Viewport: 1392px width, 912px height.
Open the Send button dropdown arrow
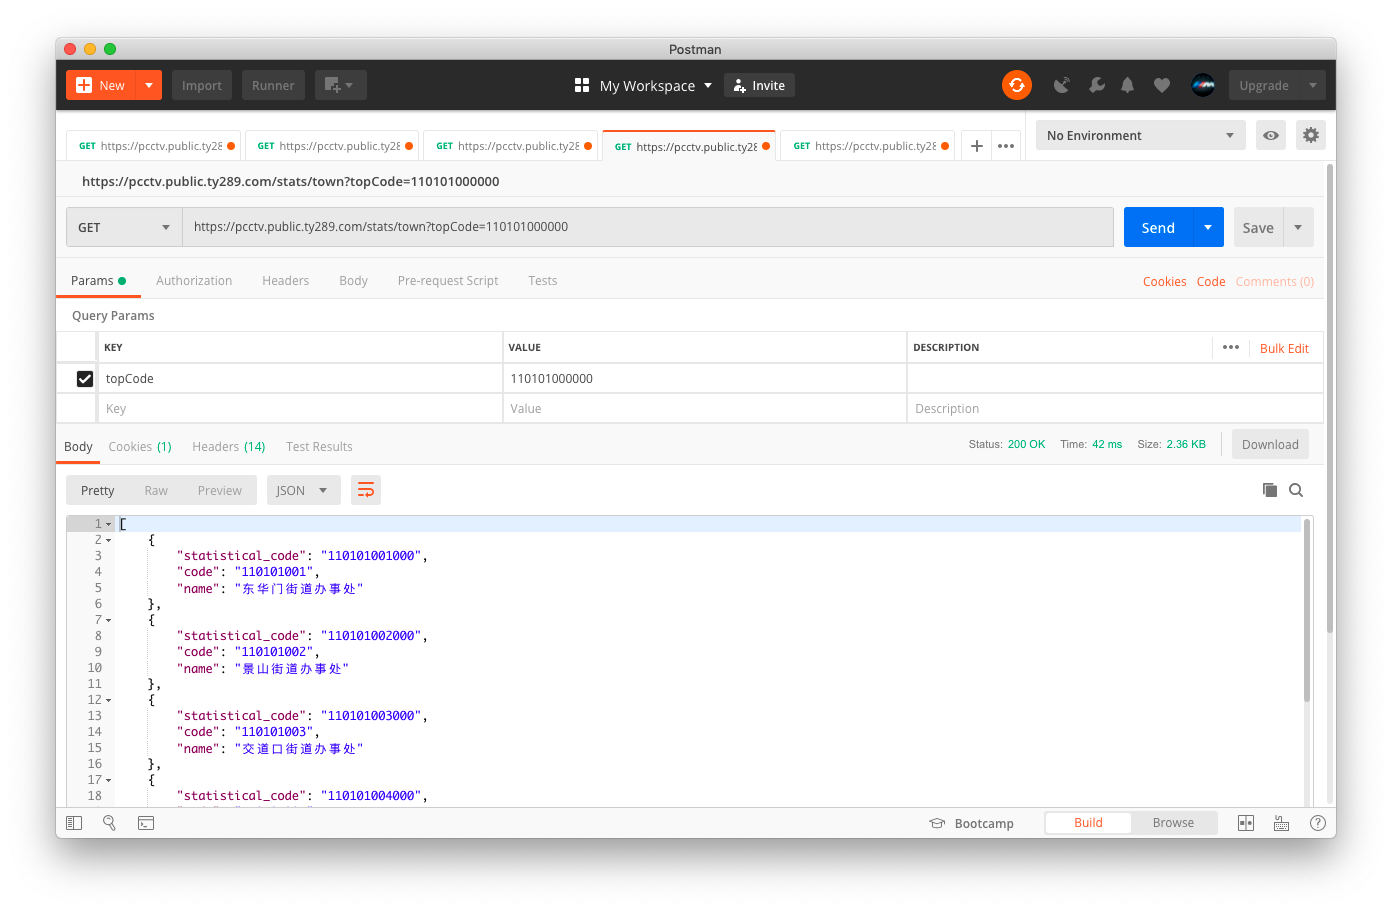point(1208,227)
